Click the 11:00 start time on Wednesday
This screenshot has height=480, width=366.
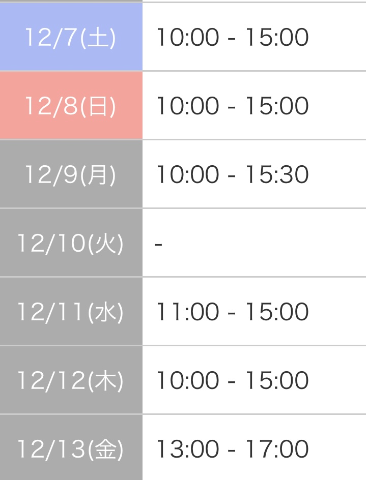click(188, 311)
